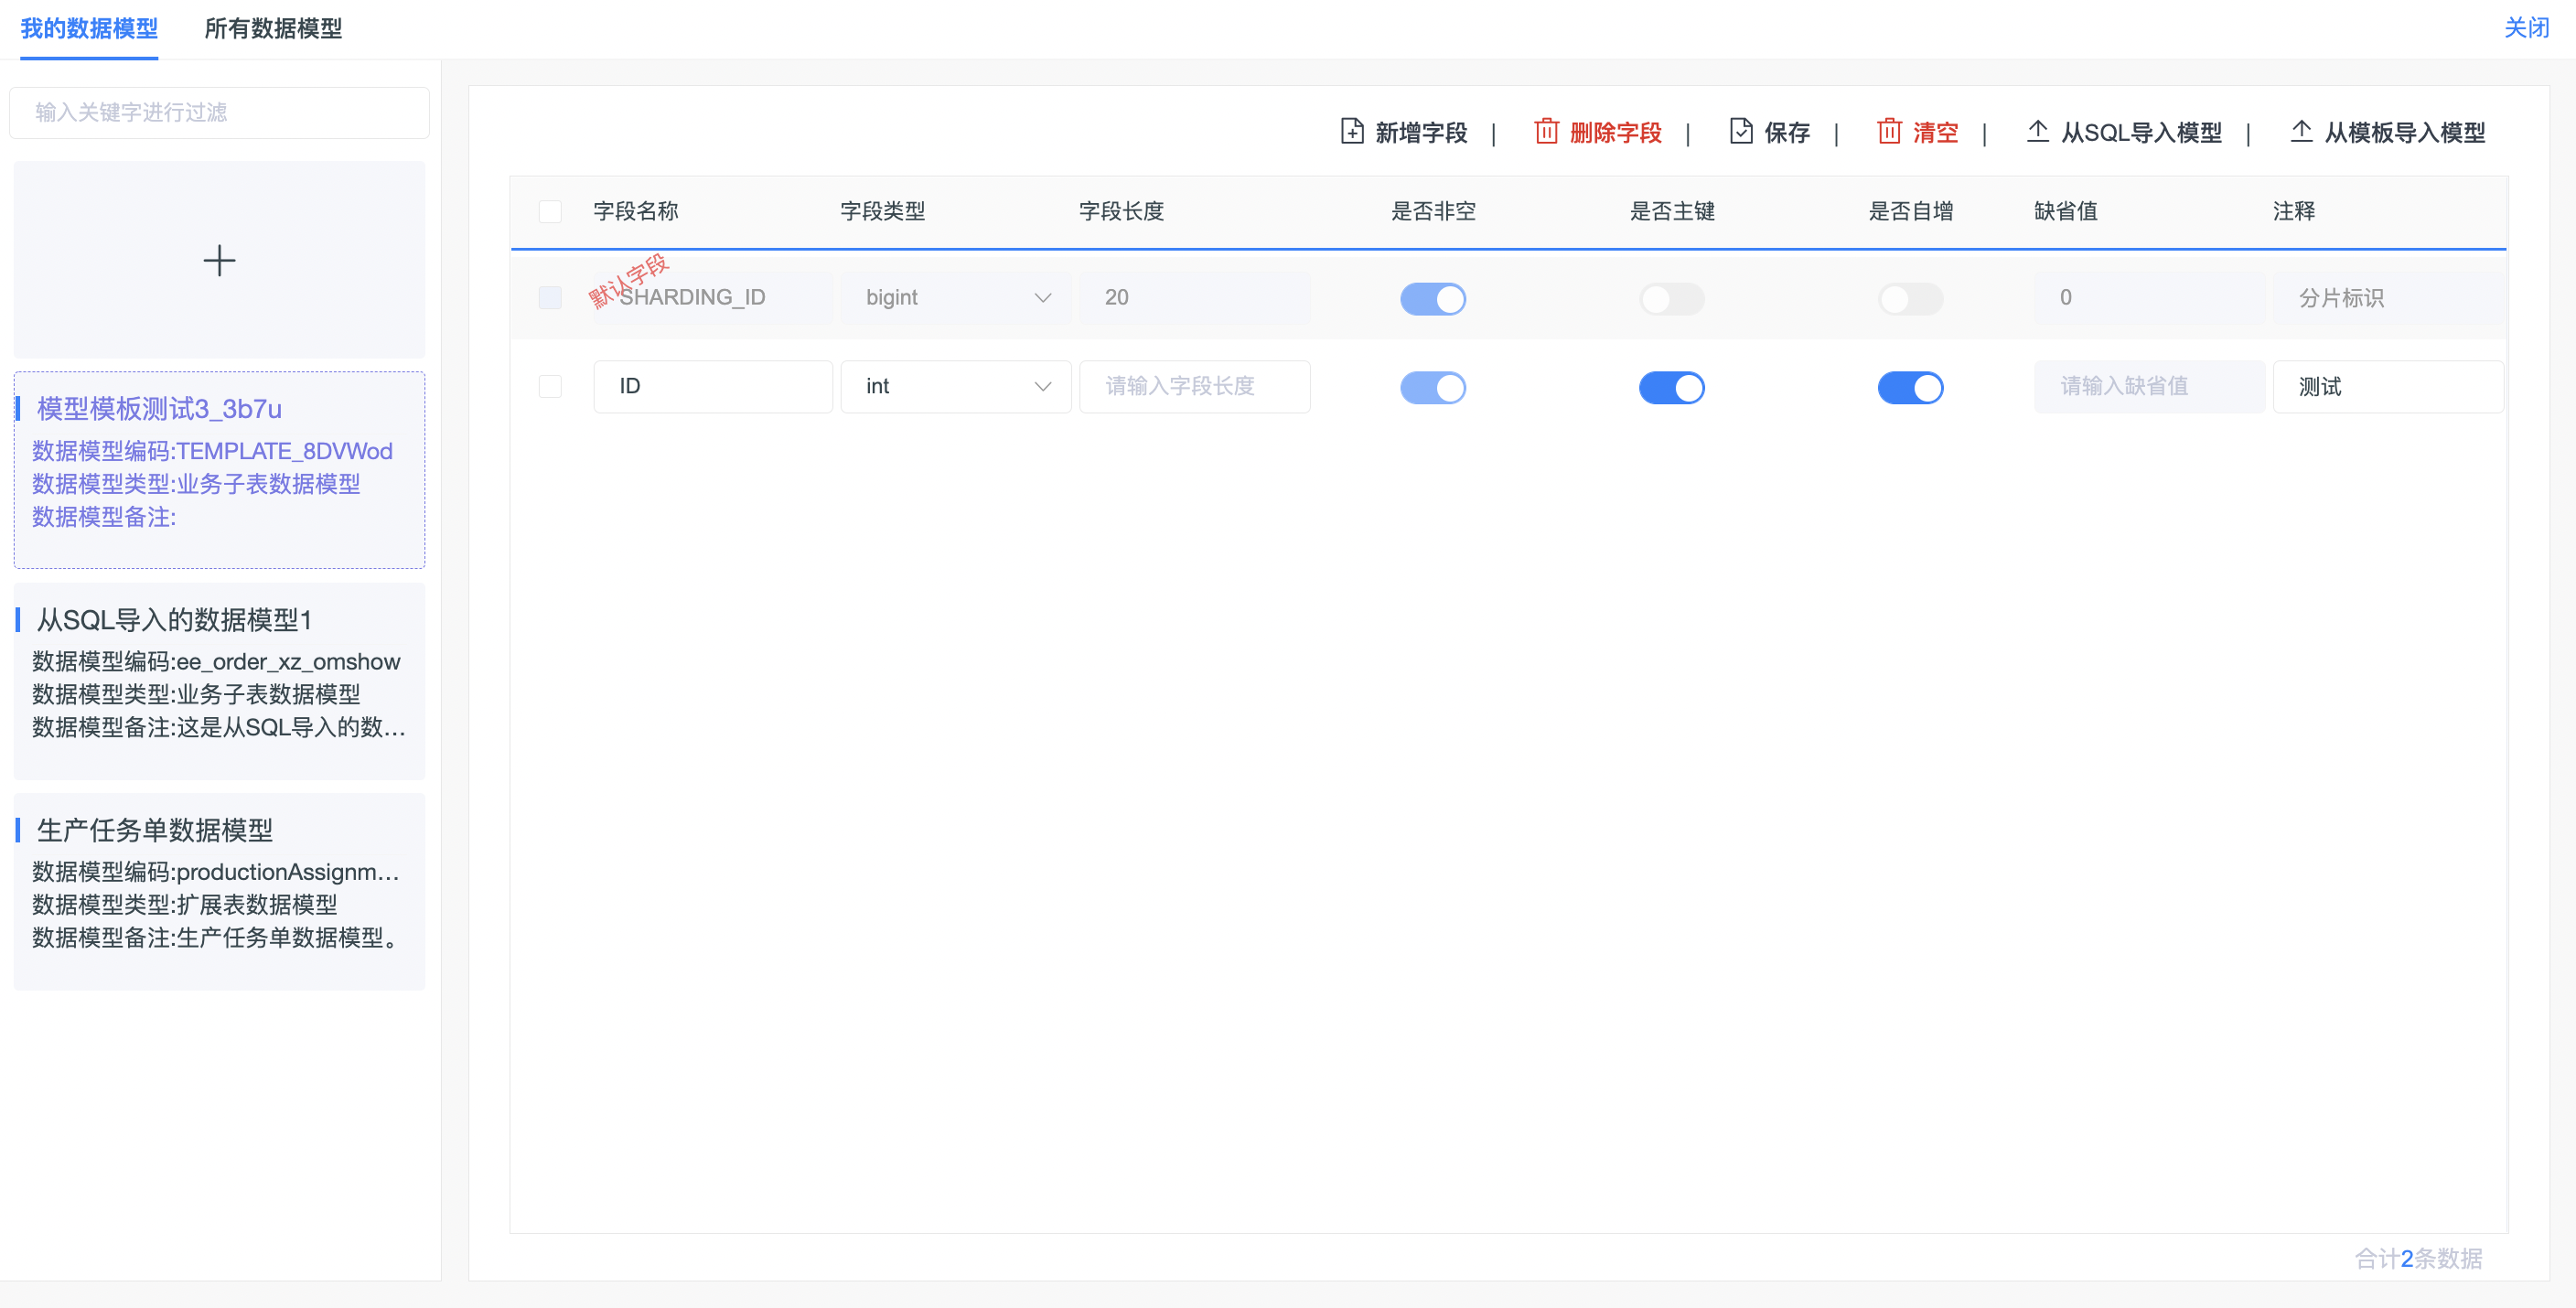Click upload icon for 从SQL导入模型
The height and width of the screenshot is (1308, 2576).
pos(2037,131)
